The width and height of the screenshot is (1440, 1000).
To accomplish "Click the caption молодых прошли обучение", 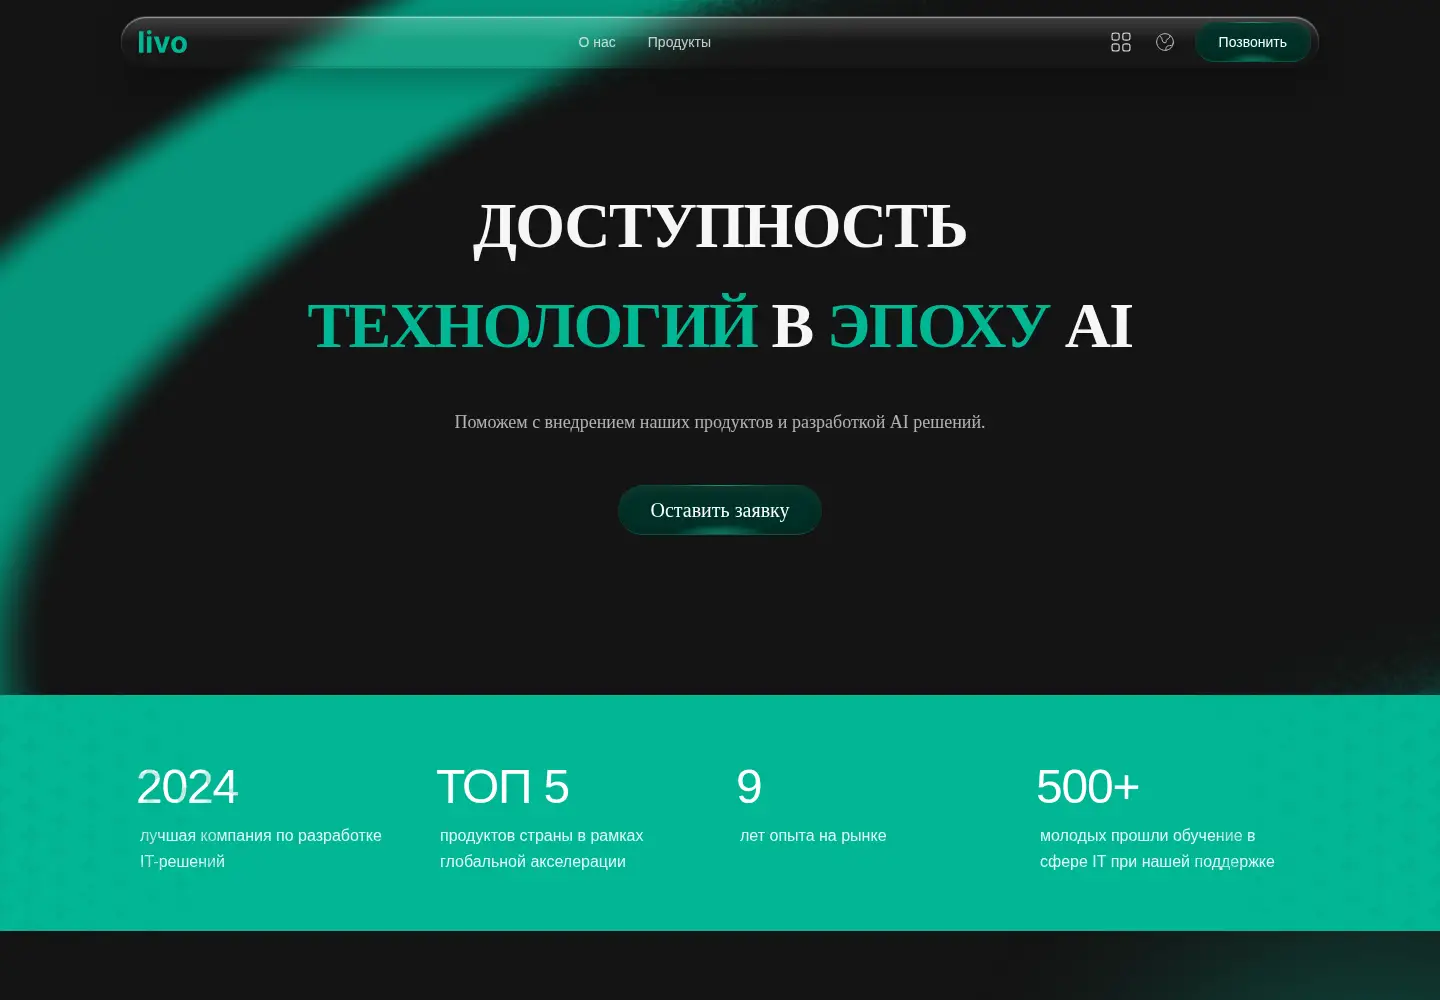I will (1157, 848).
